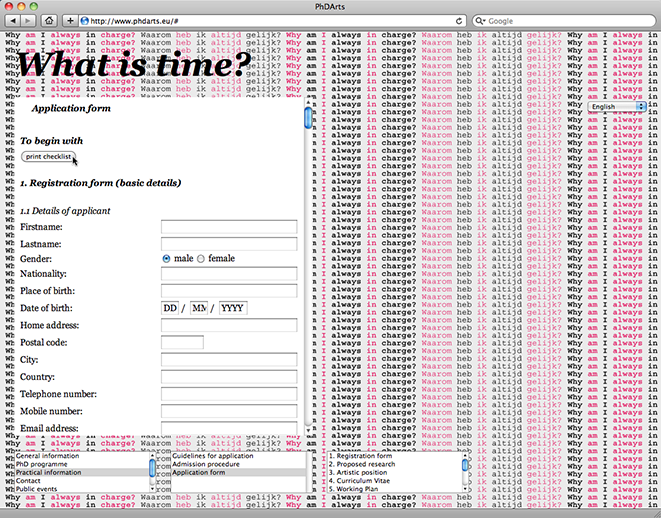Focus the Nationality text field
Viewport: 661px width, 518px height.
[229, 274]
